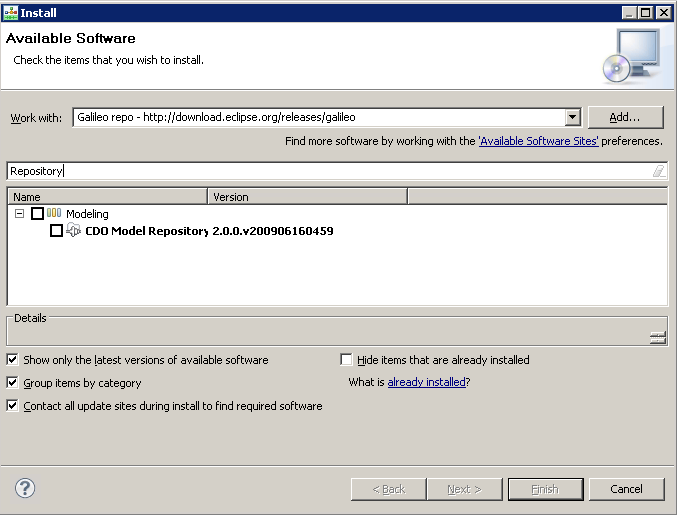Viewport: 677px width, 515px height.
Task: Enable Hide items that are already installed
Action: pos(347,360)
